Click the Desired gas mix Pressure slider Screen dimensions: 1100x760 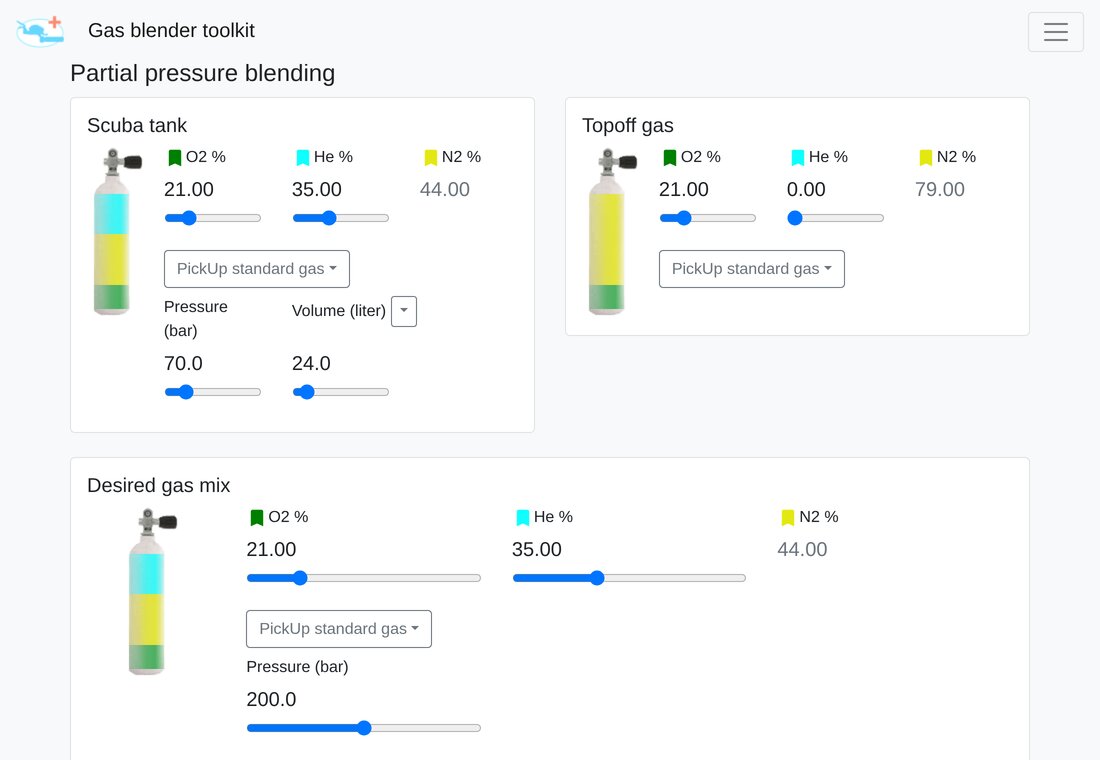coord(363,728)
